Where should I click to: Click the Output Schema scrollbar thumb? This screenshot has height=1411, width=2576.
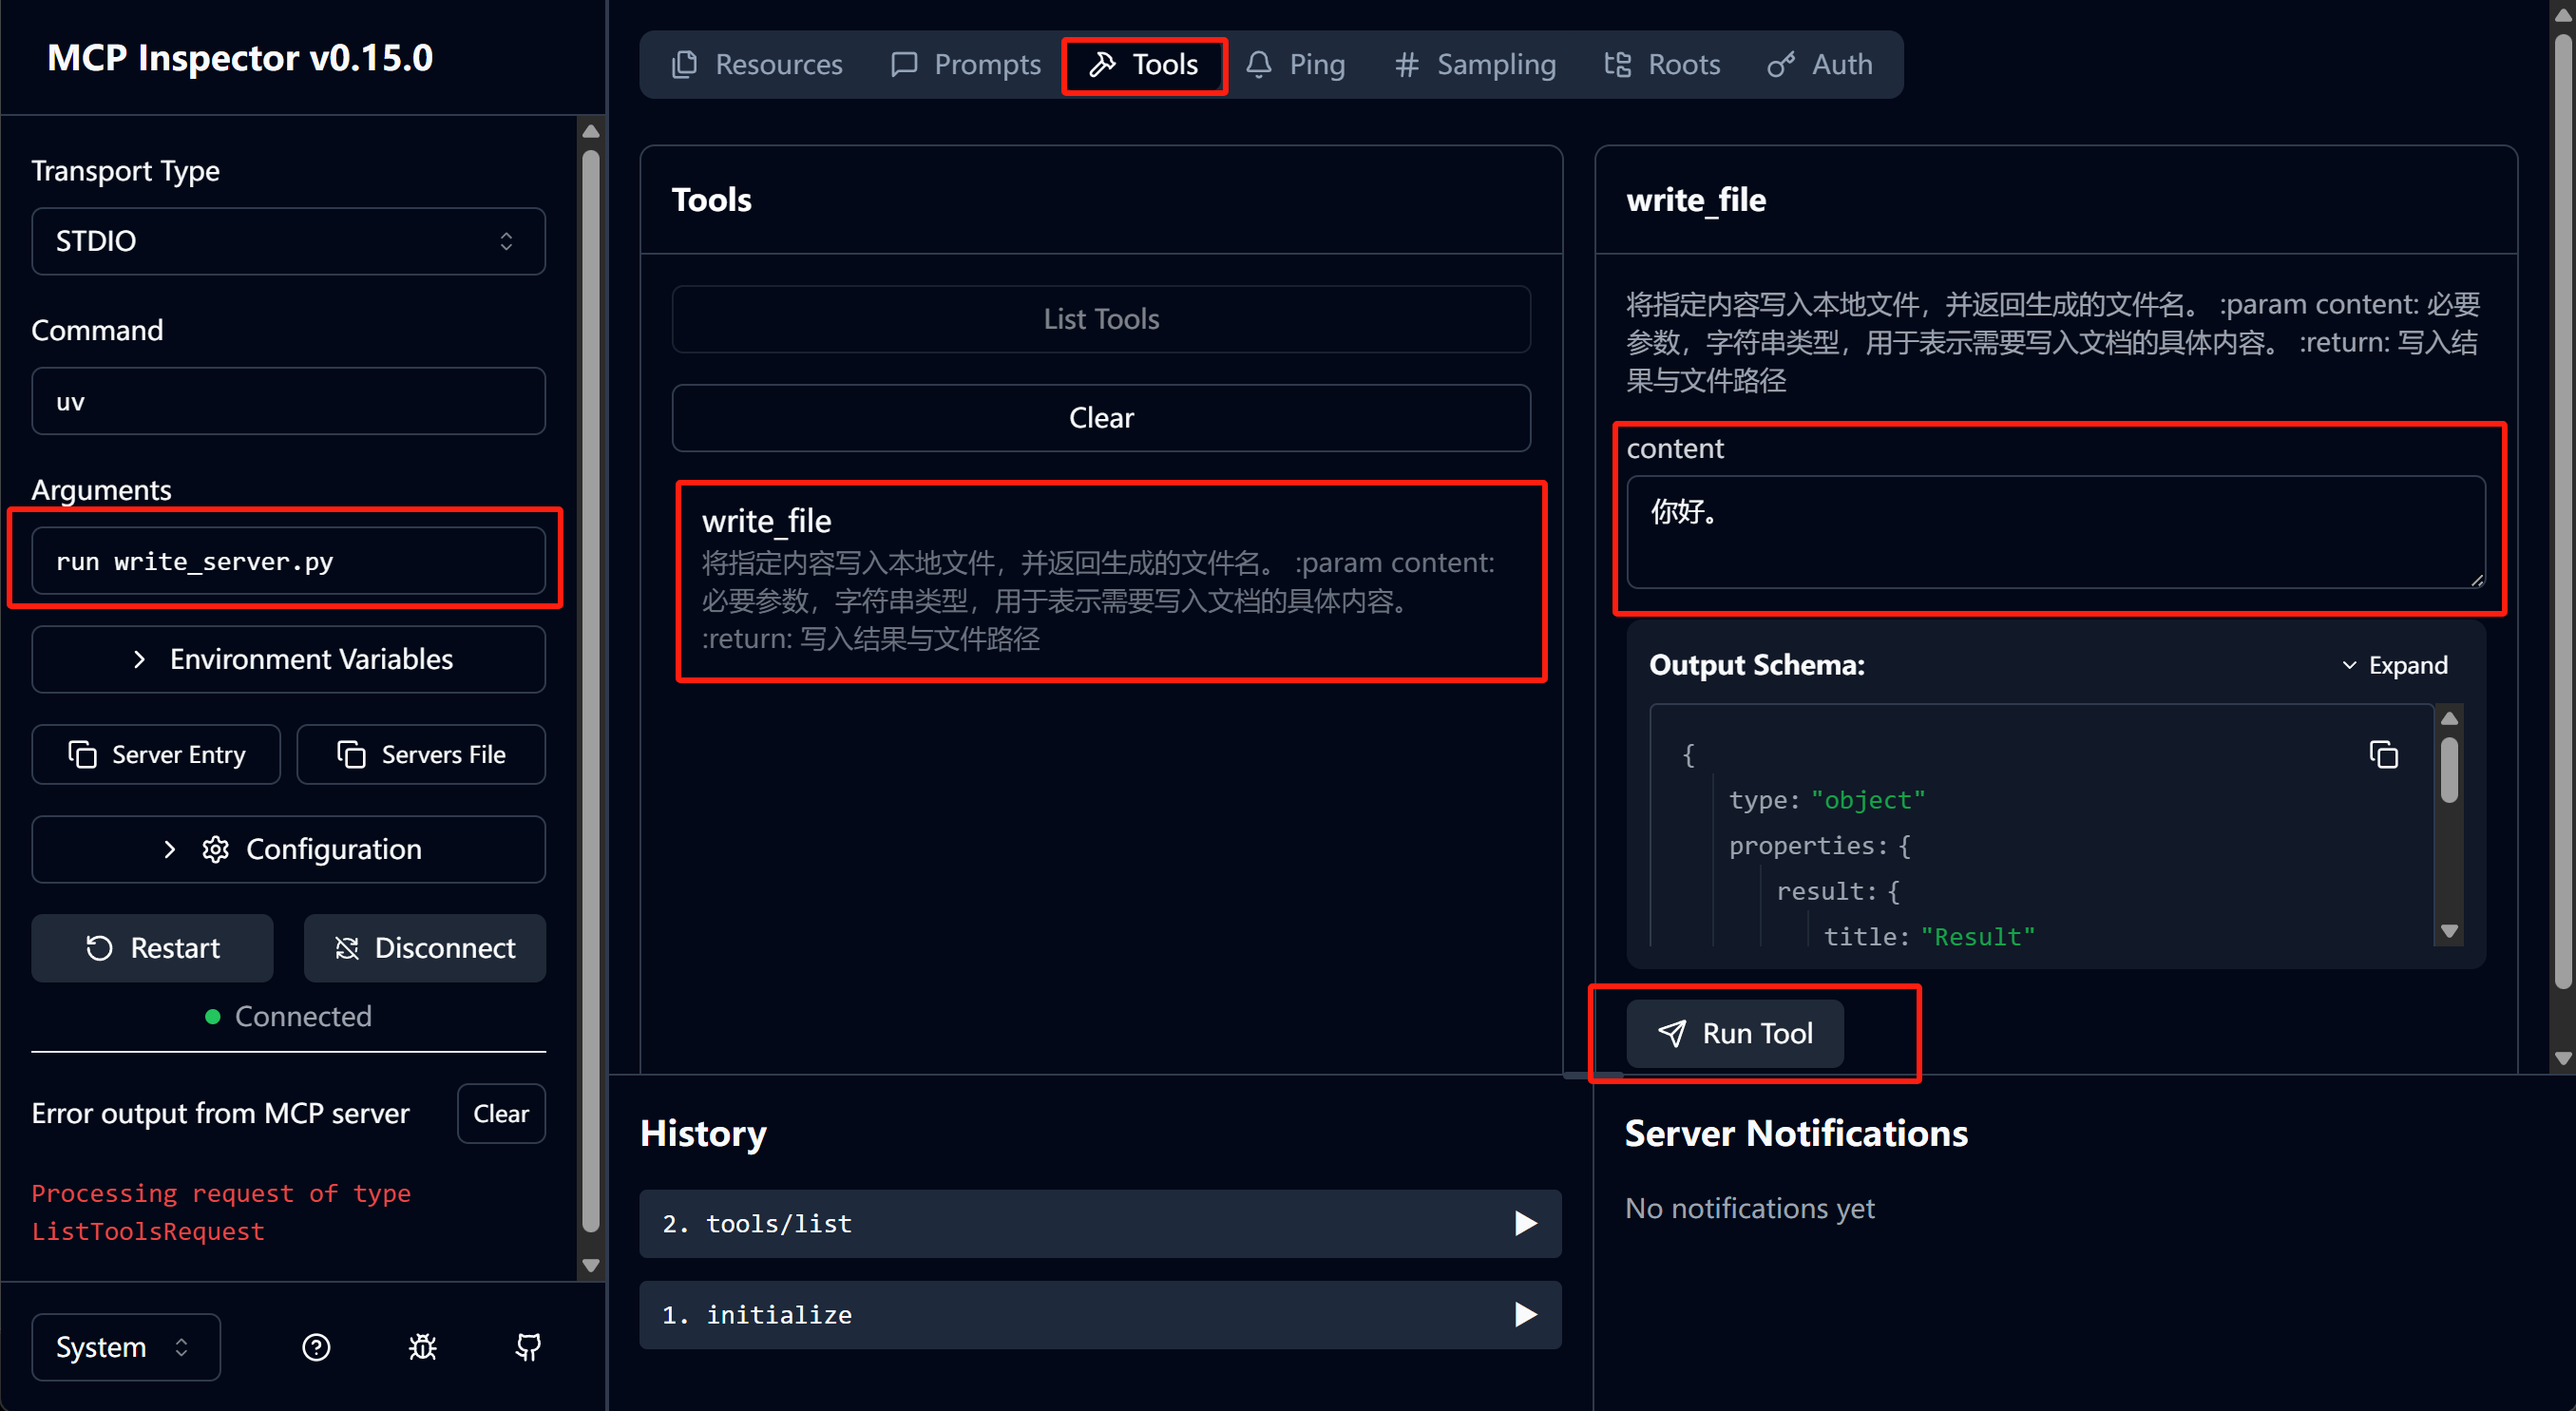(2449, 770)
